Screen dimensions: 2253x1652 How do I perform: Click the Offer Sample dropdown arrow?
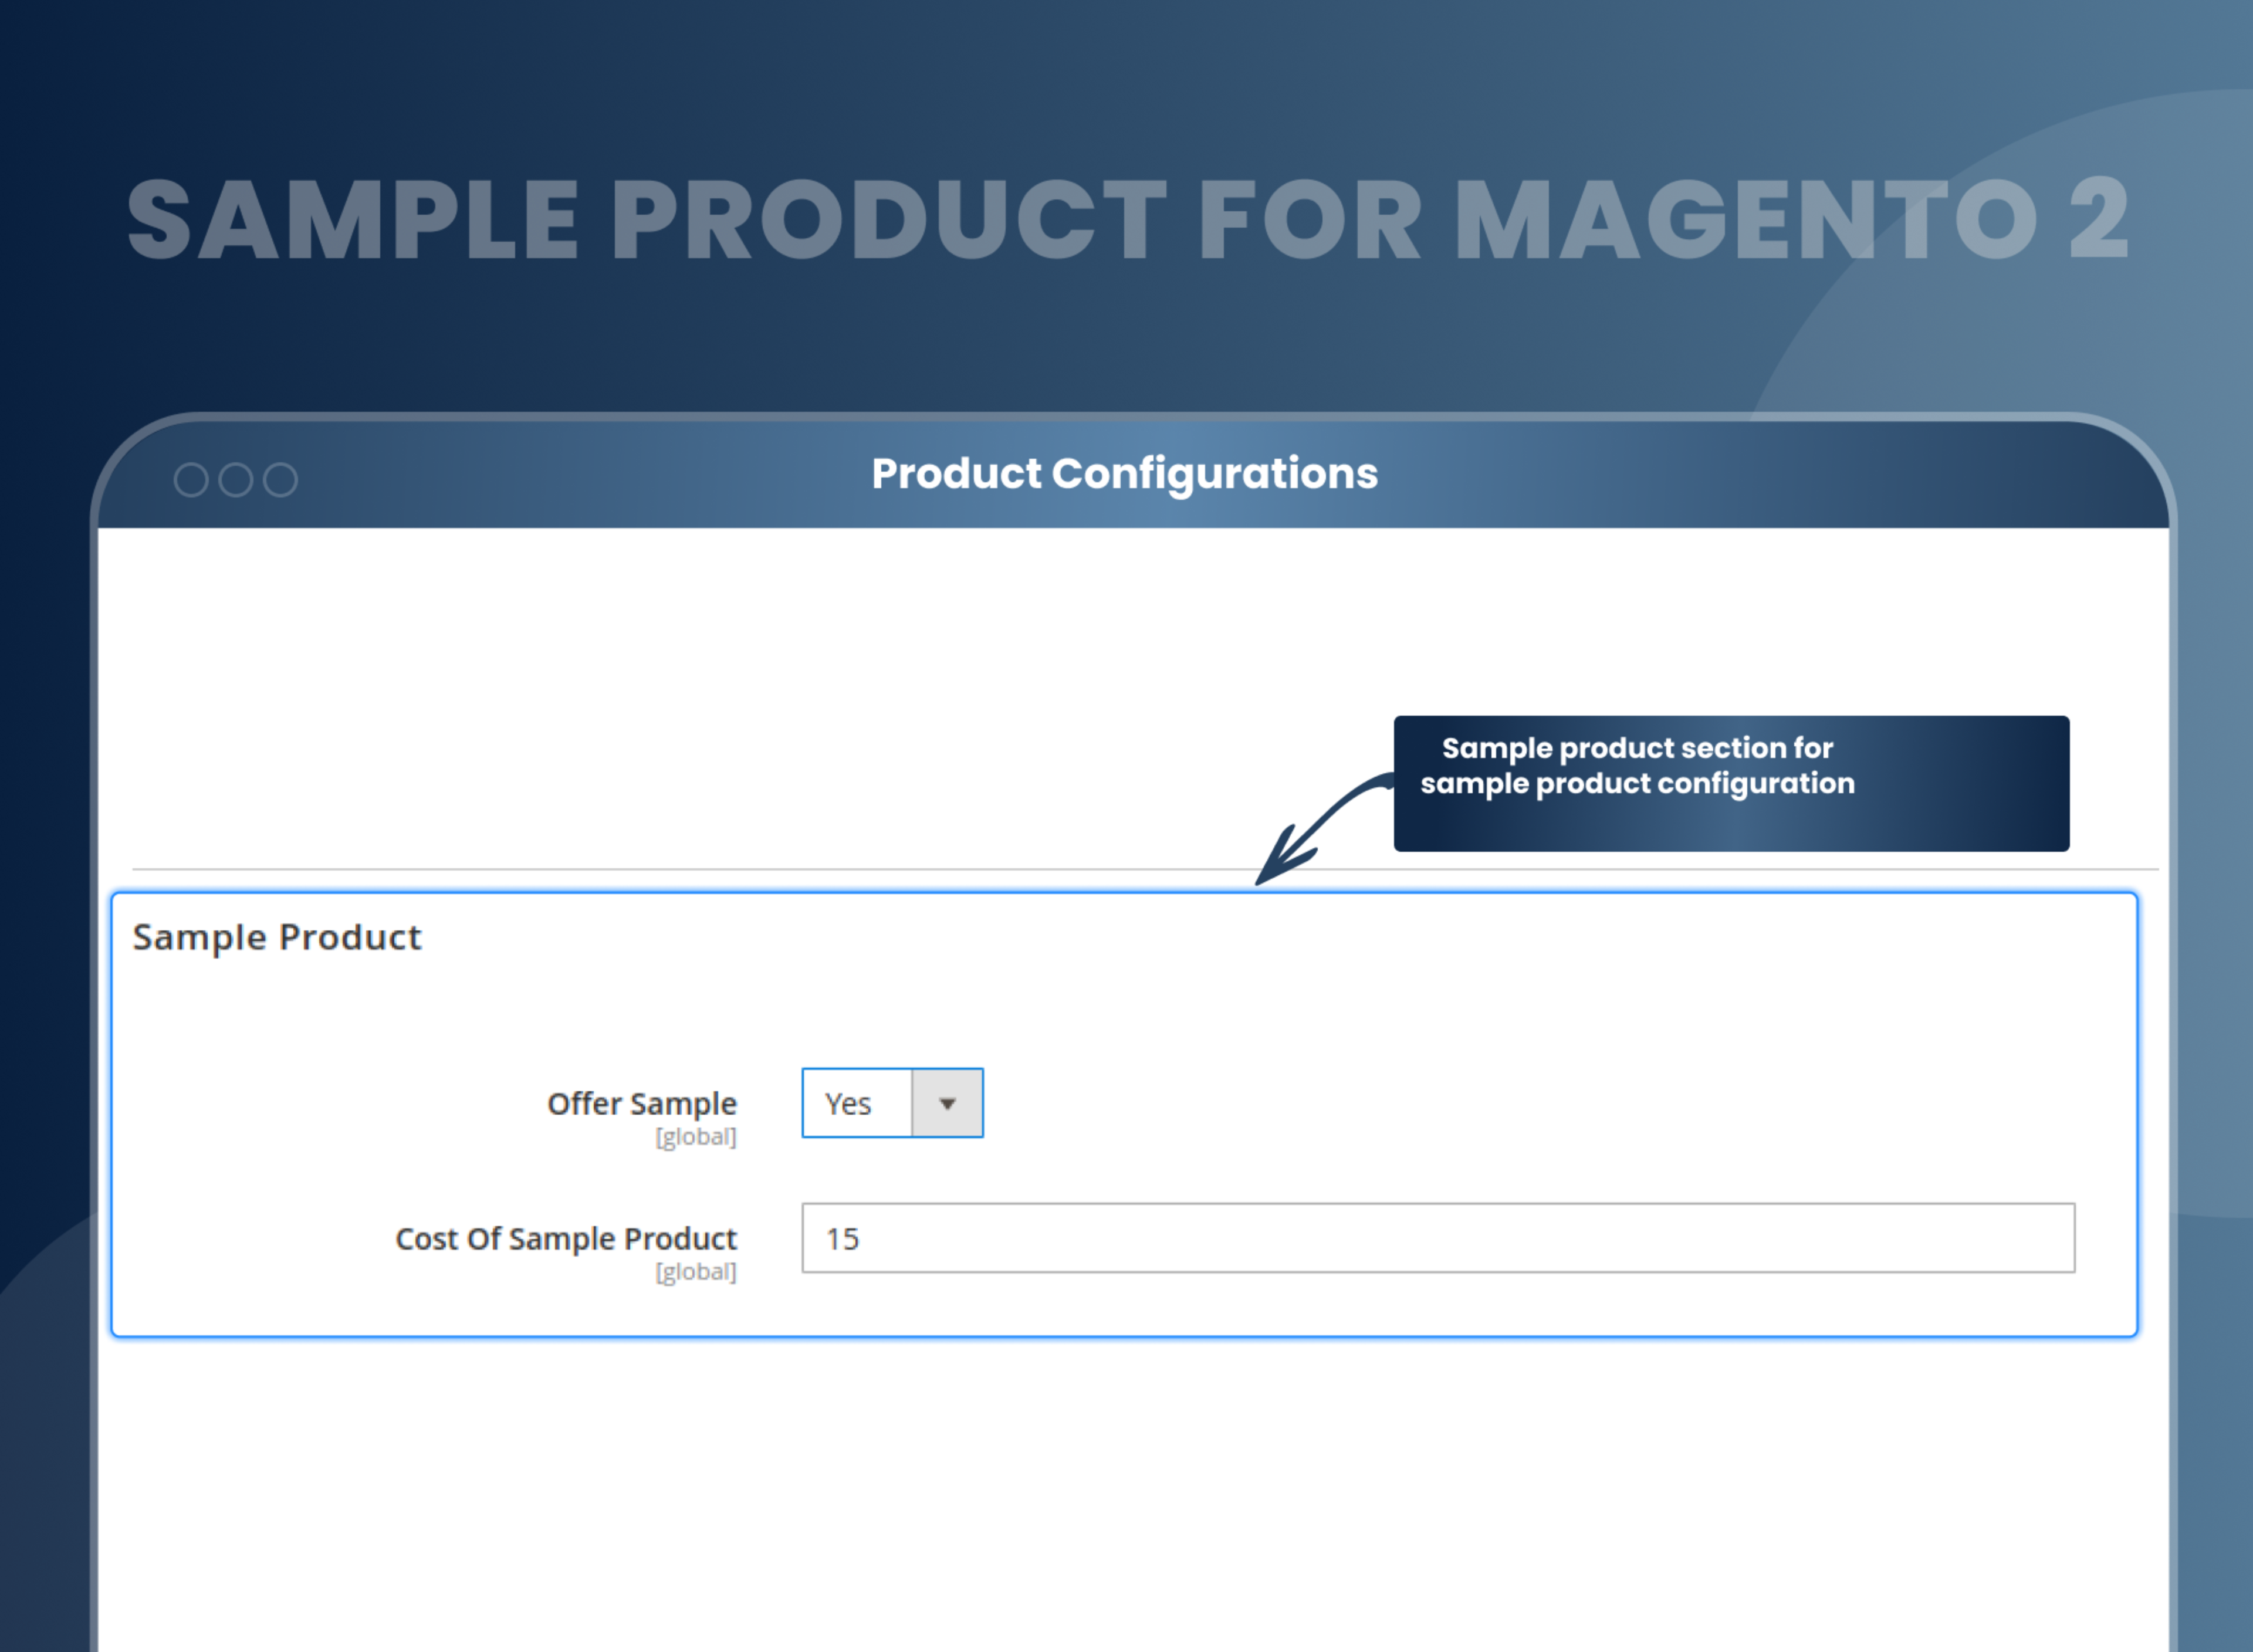(947, 1103)
